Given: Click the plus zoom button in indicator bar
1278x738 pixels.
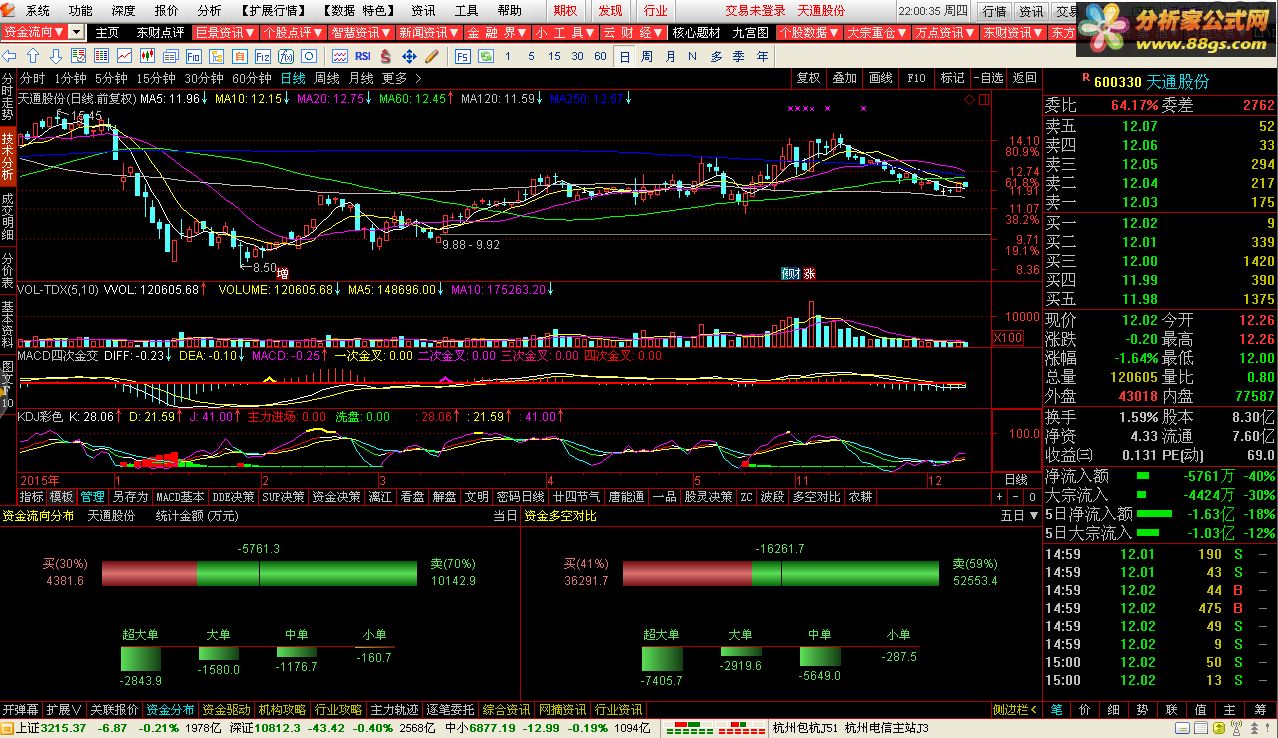Looking at the screenshot, I should pyautogui.click(x=999, y=496).
